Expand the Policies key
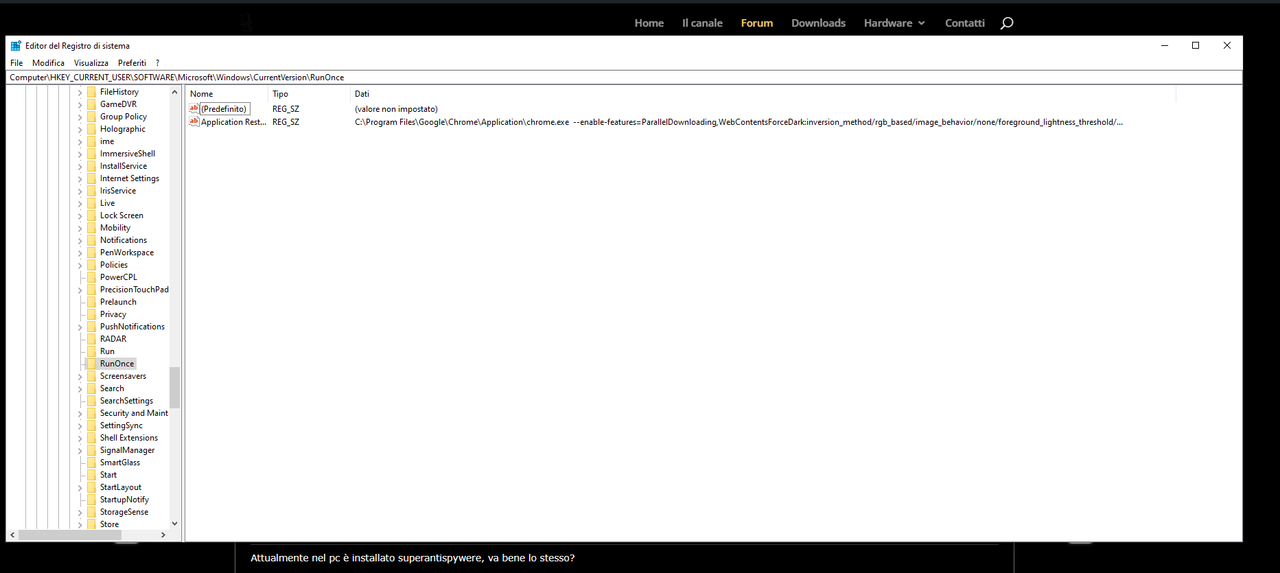 [x=79, y=265]
